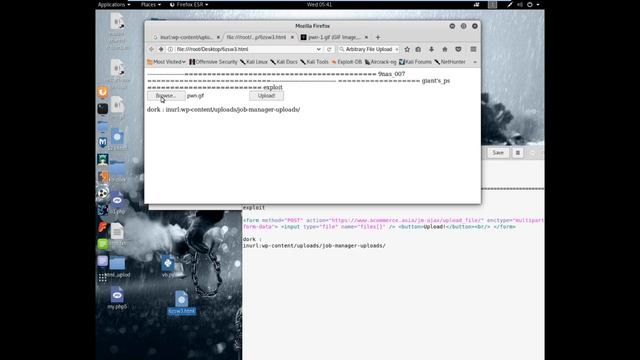Open the Places menu in top bar
Viewport: 640px width, 360px height.
click(151, 4)
